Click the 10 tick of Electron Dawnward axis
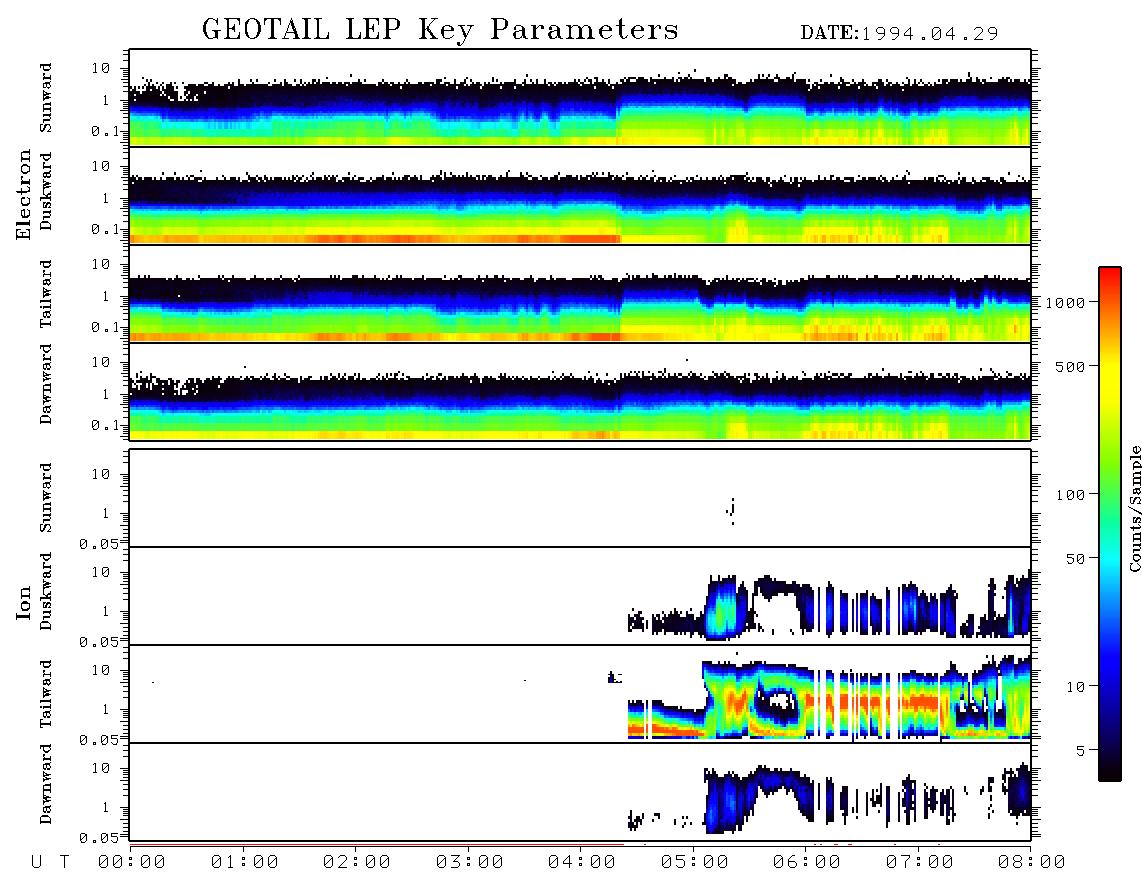The image size is (1142, 880). 101,362
